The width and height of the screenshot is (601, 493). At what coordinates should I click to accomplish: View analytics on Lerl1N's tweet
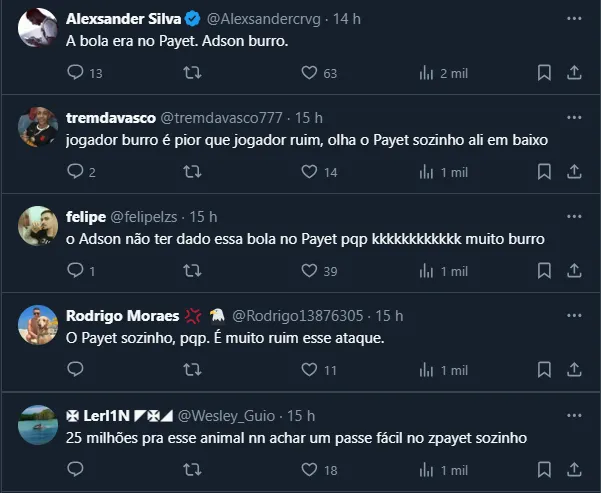427,469
